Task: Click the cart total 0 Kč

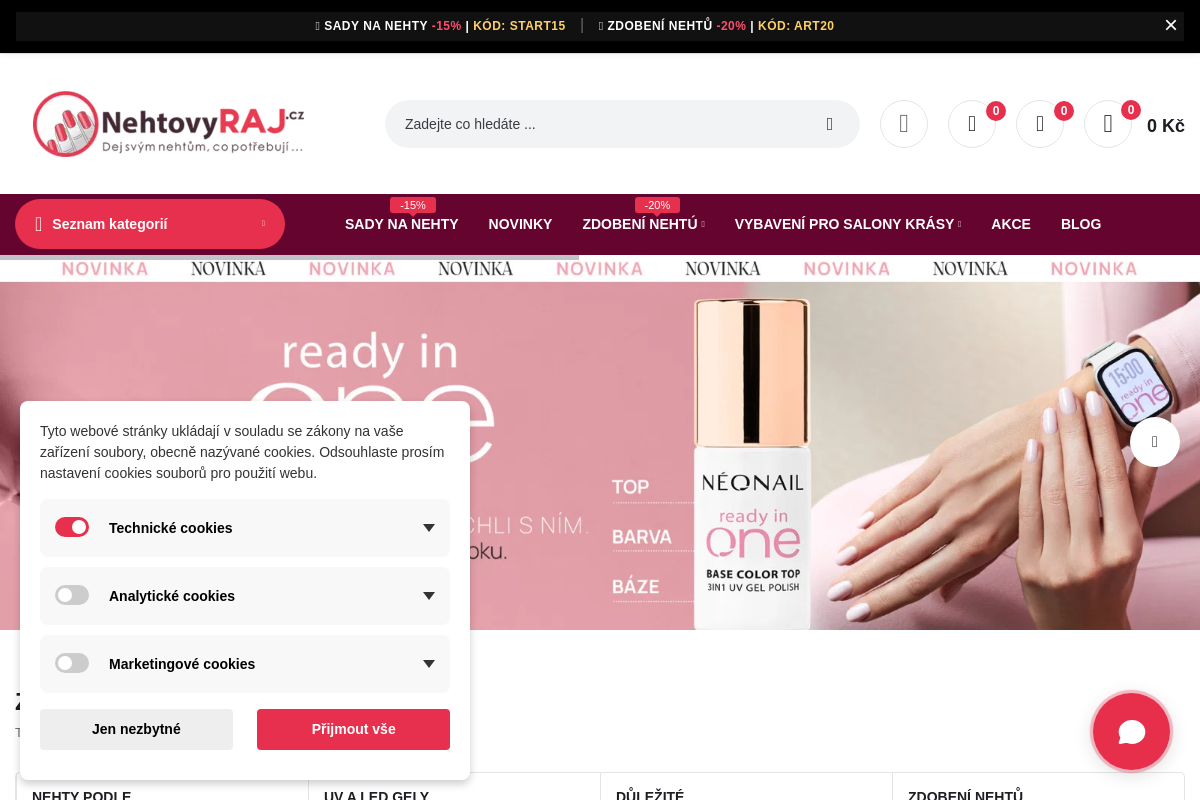Action: tap(1166, 126)
